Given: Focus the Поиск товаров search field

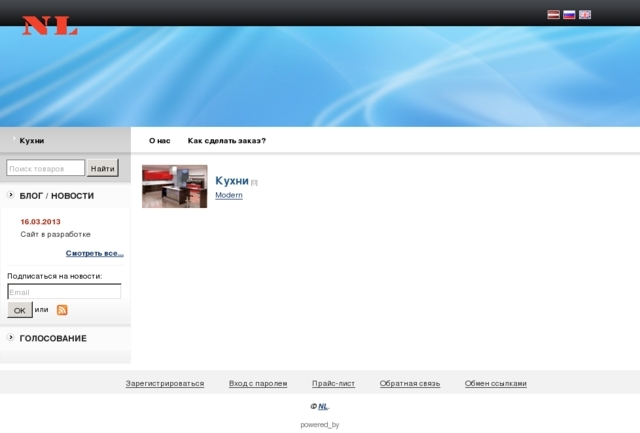Looking at the screenshot, I should pyautogui.click(x=46, y=168).
